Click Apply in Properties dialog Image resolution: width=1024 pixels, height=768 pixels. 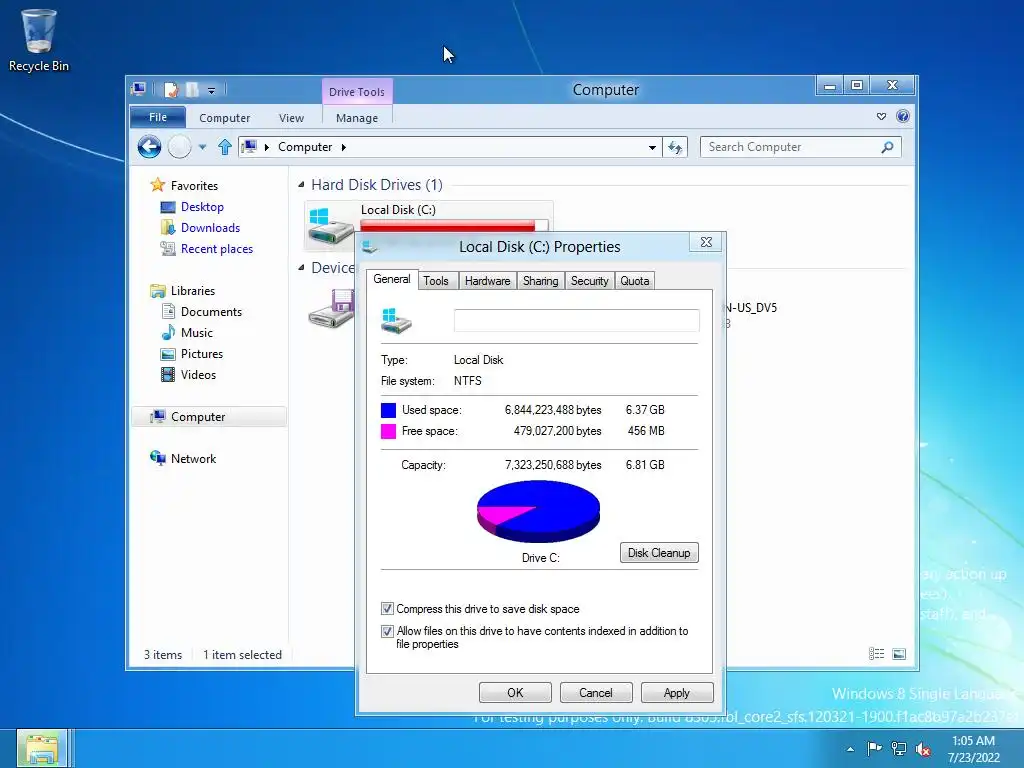[x=677, y=692]
